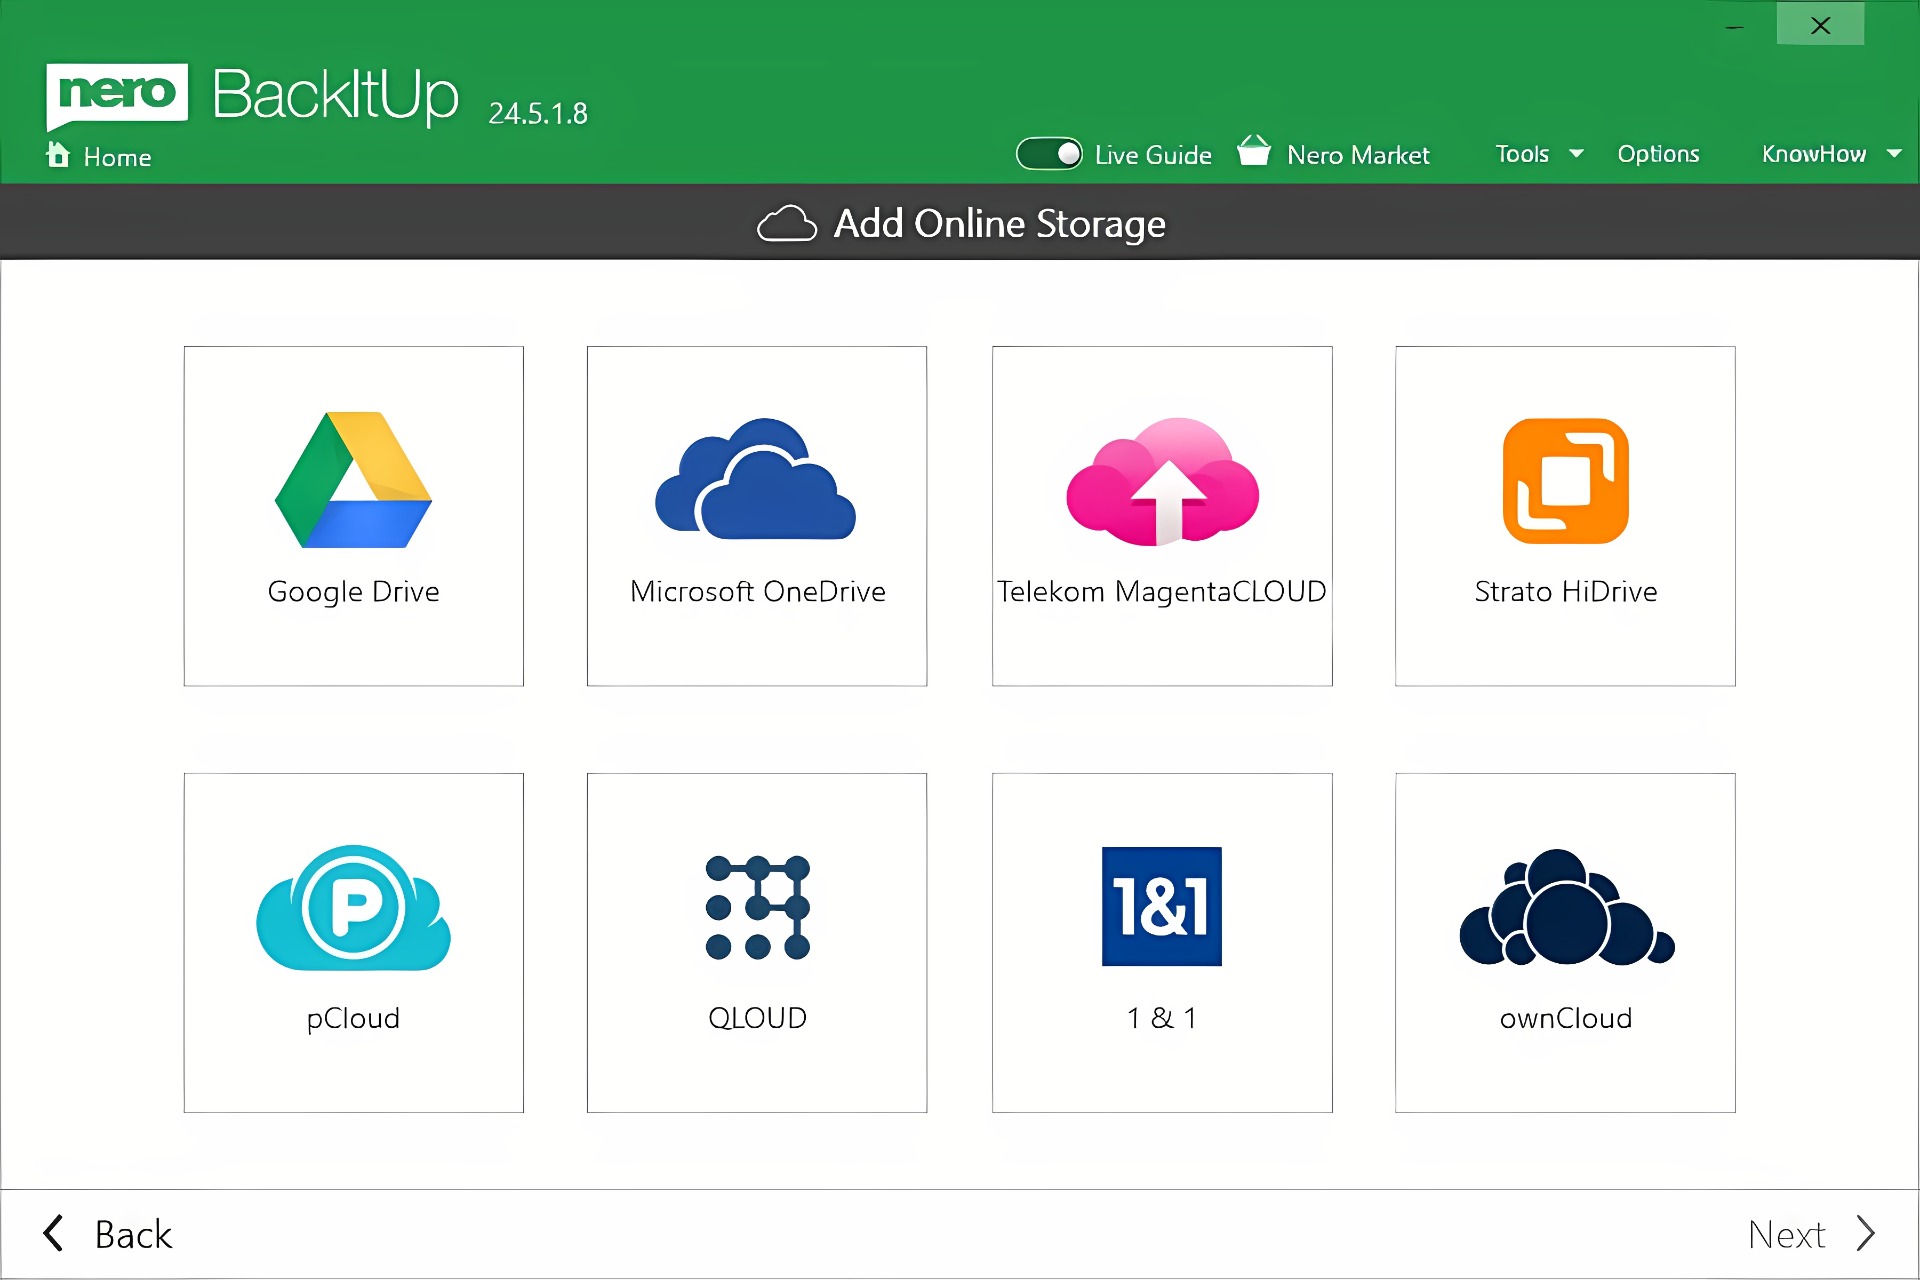
Task: Pick the Telekom MagentaCLOUD pink cloud icon
Action: coord(1162,481)
